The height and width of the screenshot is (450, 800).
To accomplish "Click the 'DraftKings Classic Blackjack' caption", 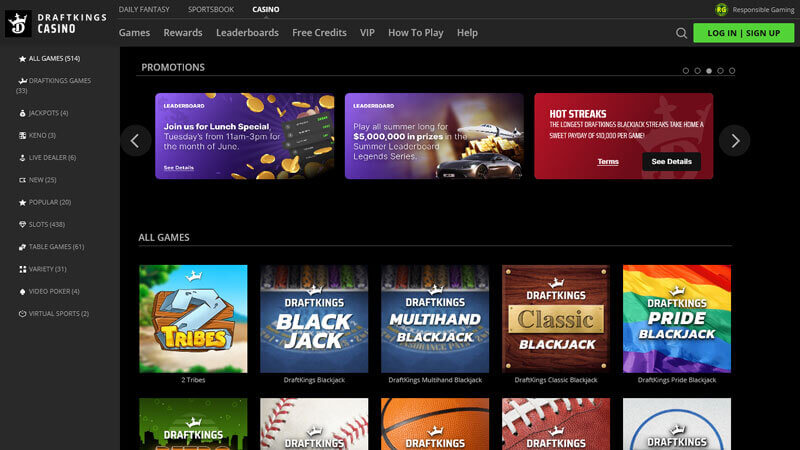I will click(556, 380).
